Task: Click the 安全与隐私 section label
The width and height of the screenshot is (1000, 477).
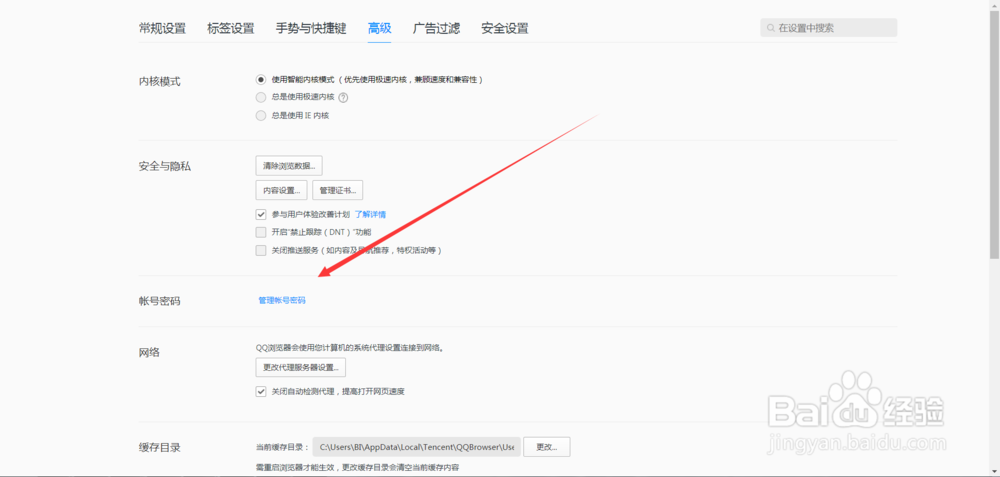Action: coord(165,166)
